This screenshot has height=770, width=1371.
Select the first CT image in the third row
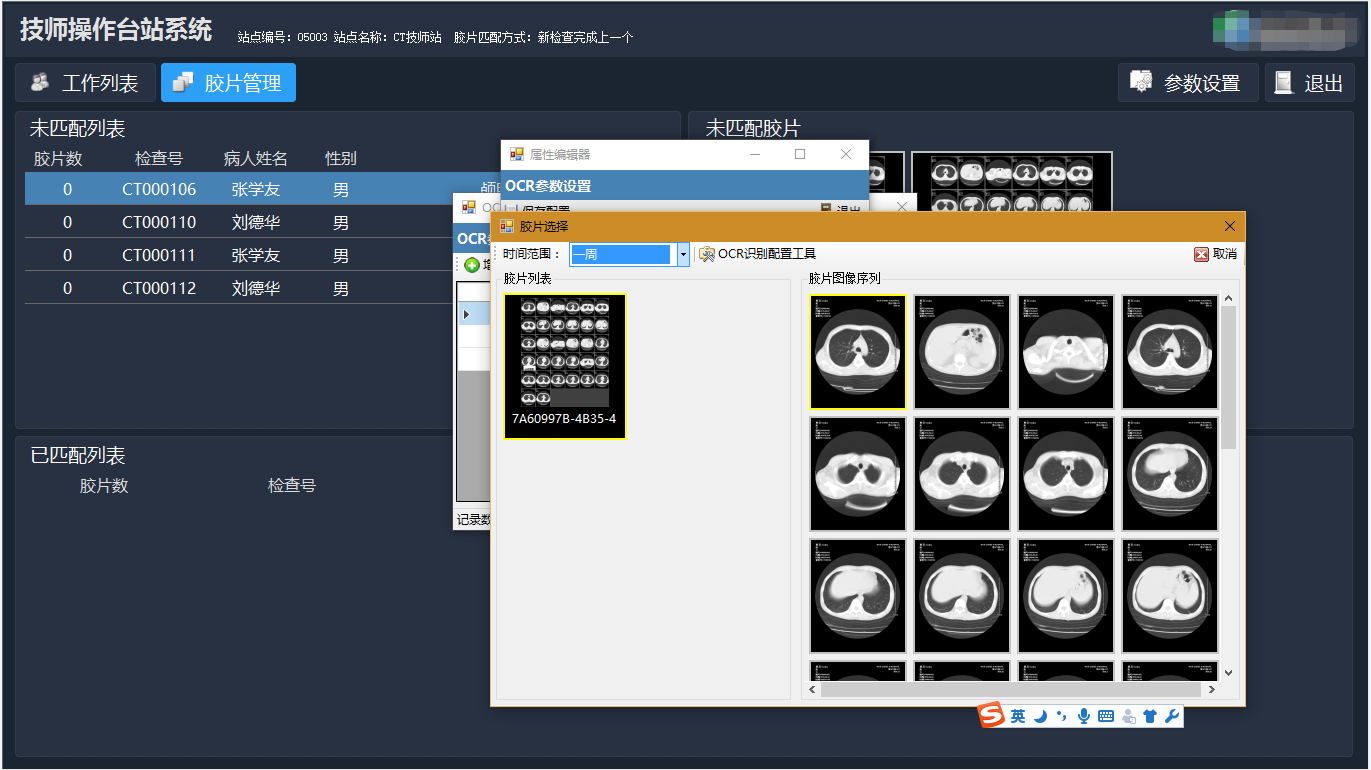[x=858, y=596]
